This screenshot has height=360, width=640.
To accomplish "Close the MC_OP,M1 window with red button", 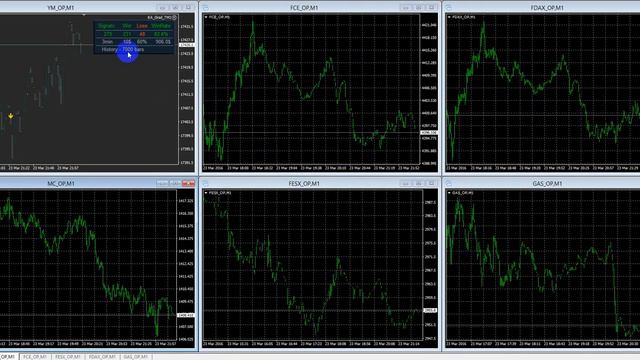I will [188, 184].
